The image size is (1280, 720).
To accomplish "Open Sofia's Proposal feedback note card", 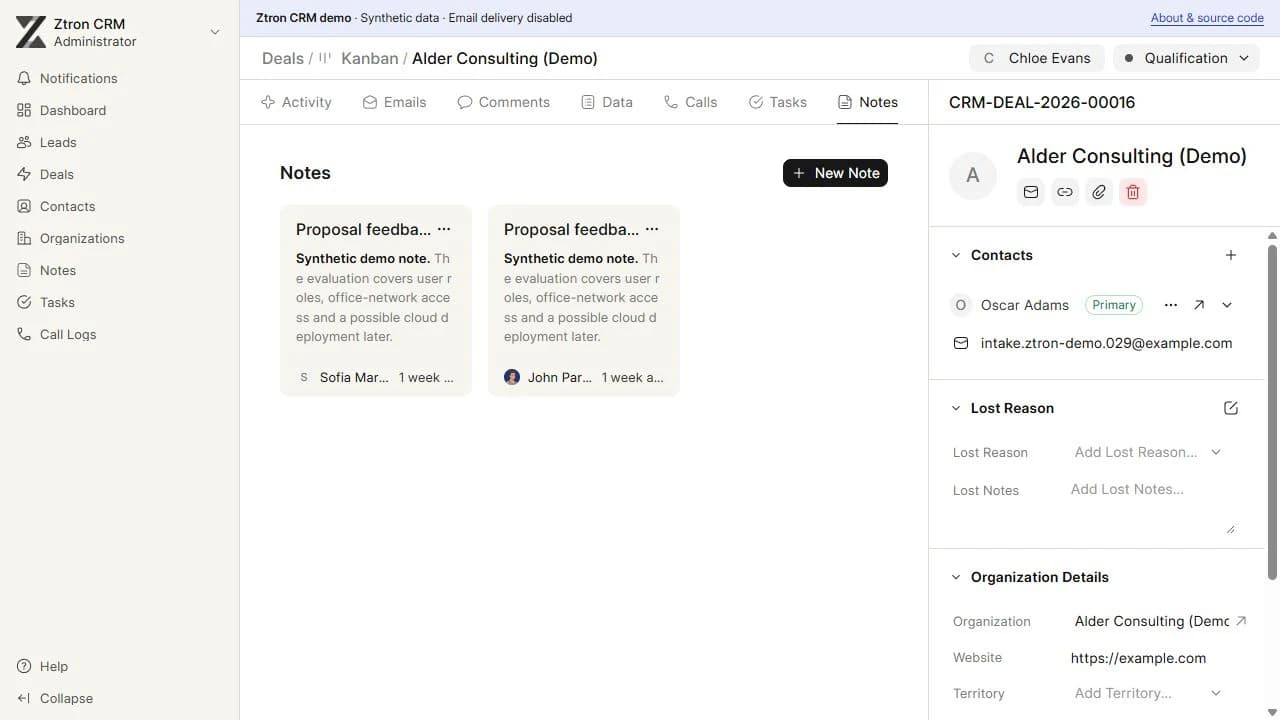I will click(x=376, y=301).
